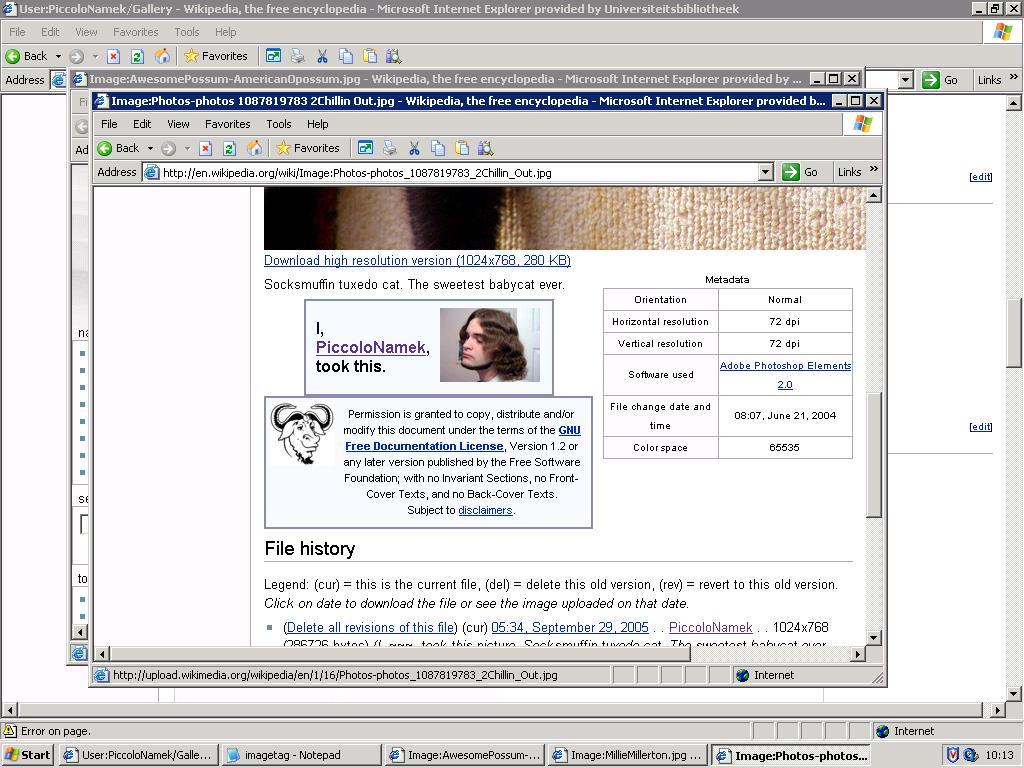Click the PiccoloNamek portrait thumbnail
1024x768 pixels.
[489, 345]
